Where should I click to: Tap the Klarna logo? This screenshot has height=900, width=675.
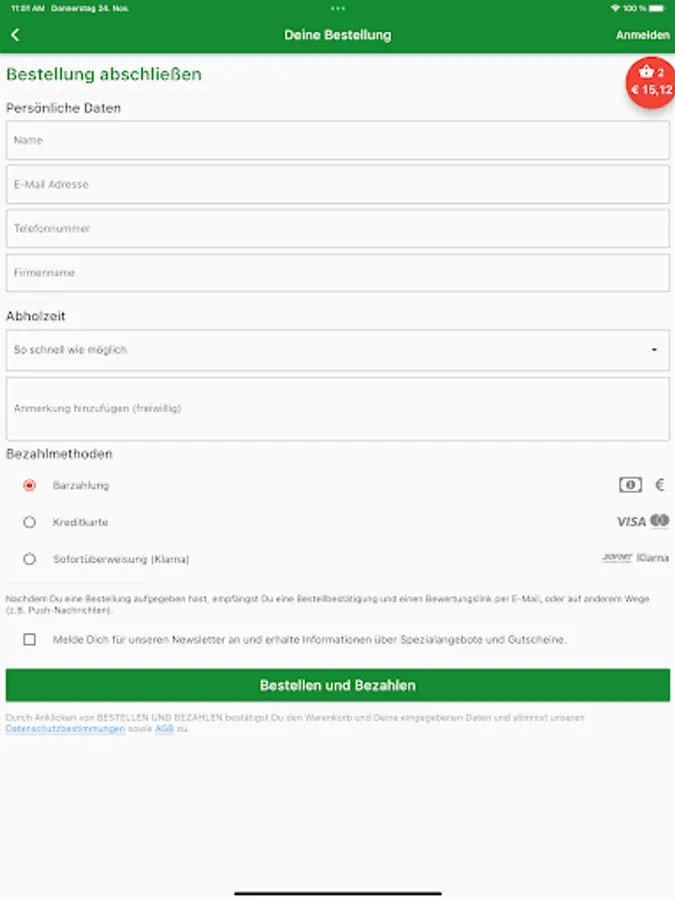(x=653, y=558)
